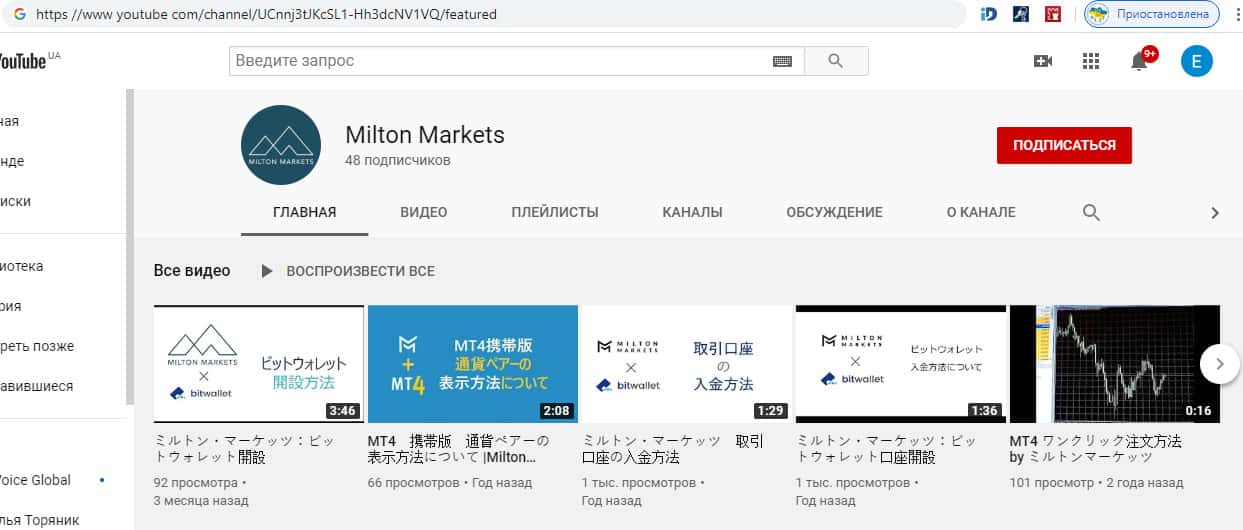Open the YouTube apps grid icon
This screenshot has width=1243, height=530.
(1091, 61)
